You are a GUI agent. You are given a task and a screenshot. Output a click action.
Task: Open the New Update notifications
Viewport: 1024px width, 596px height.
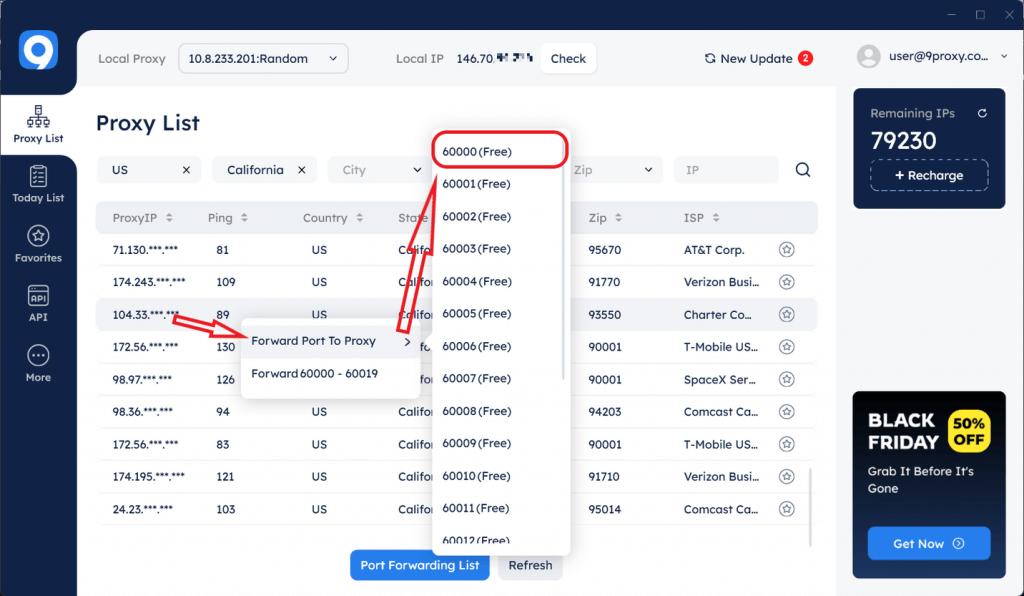[756, 58]
